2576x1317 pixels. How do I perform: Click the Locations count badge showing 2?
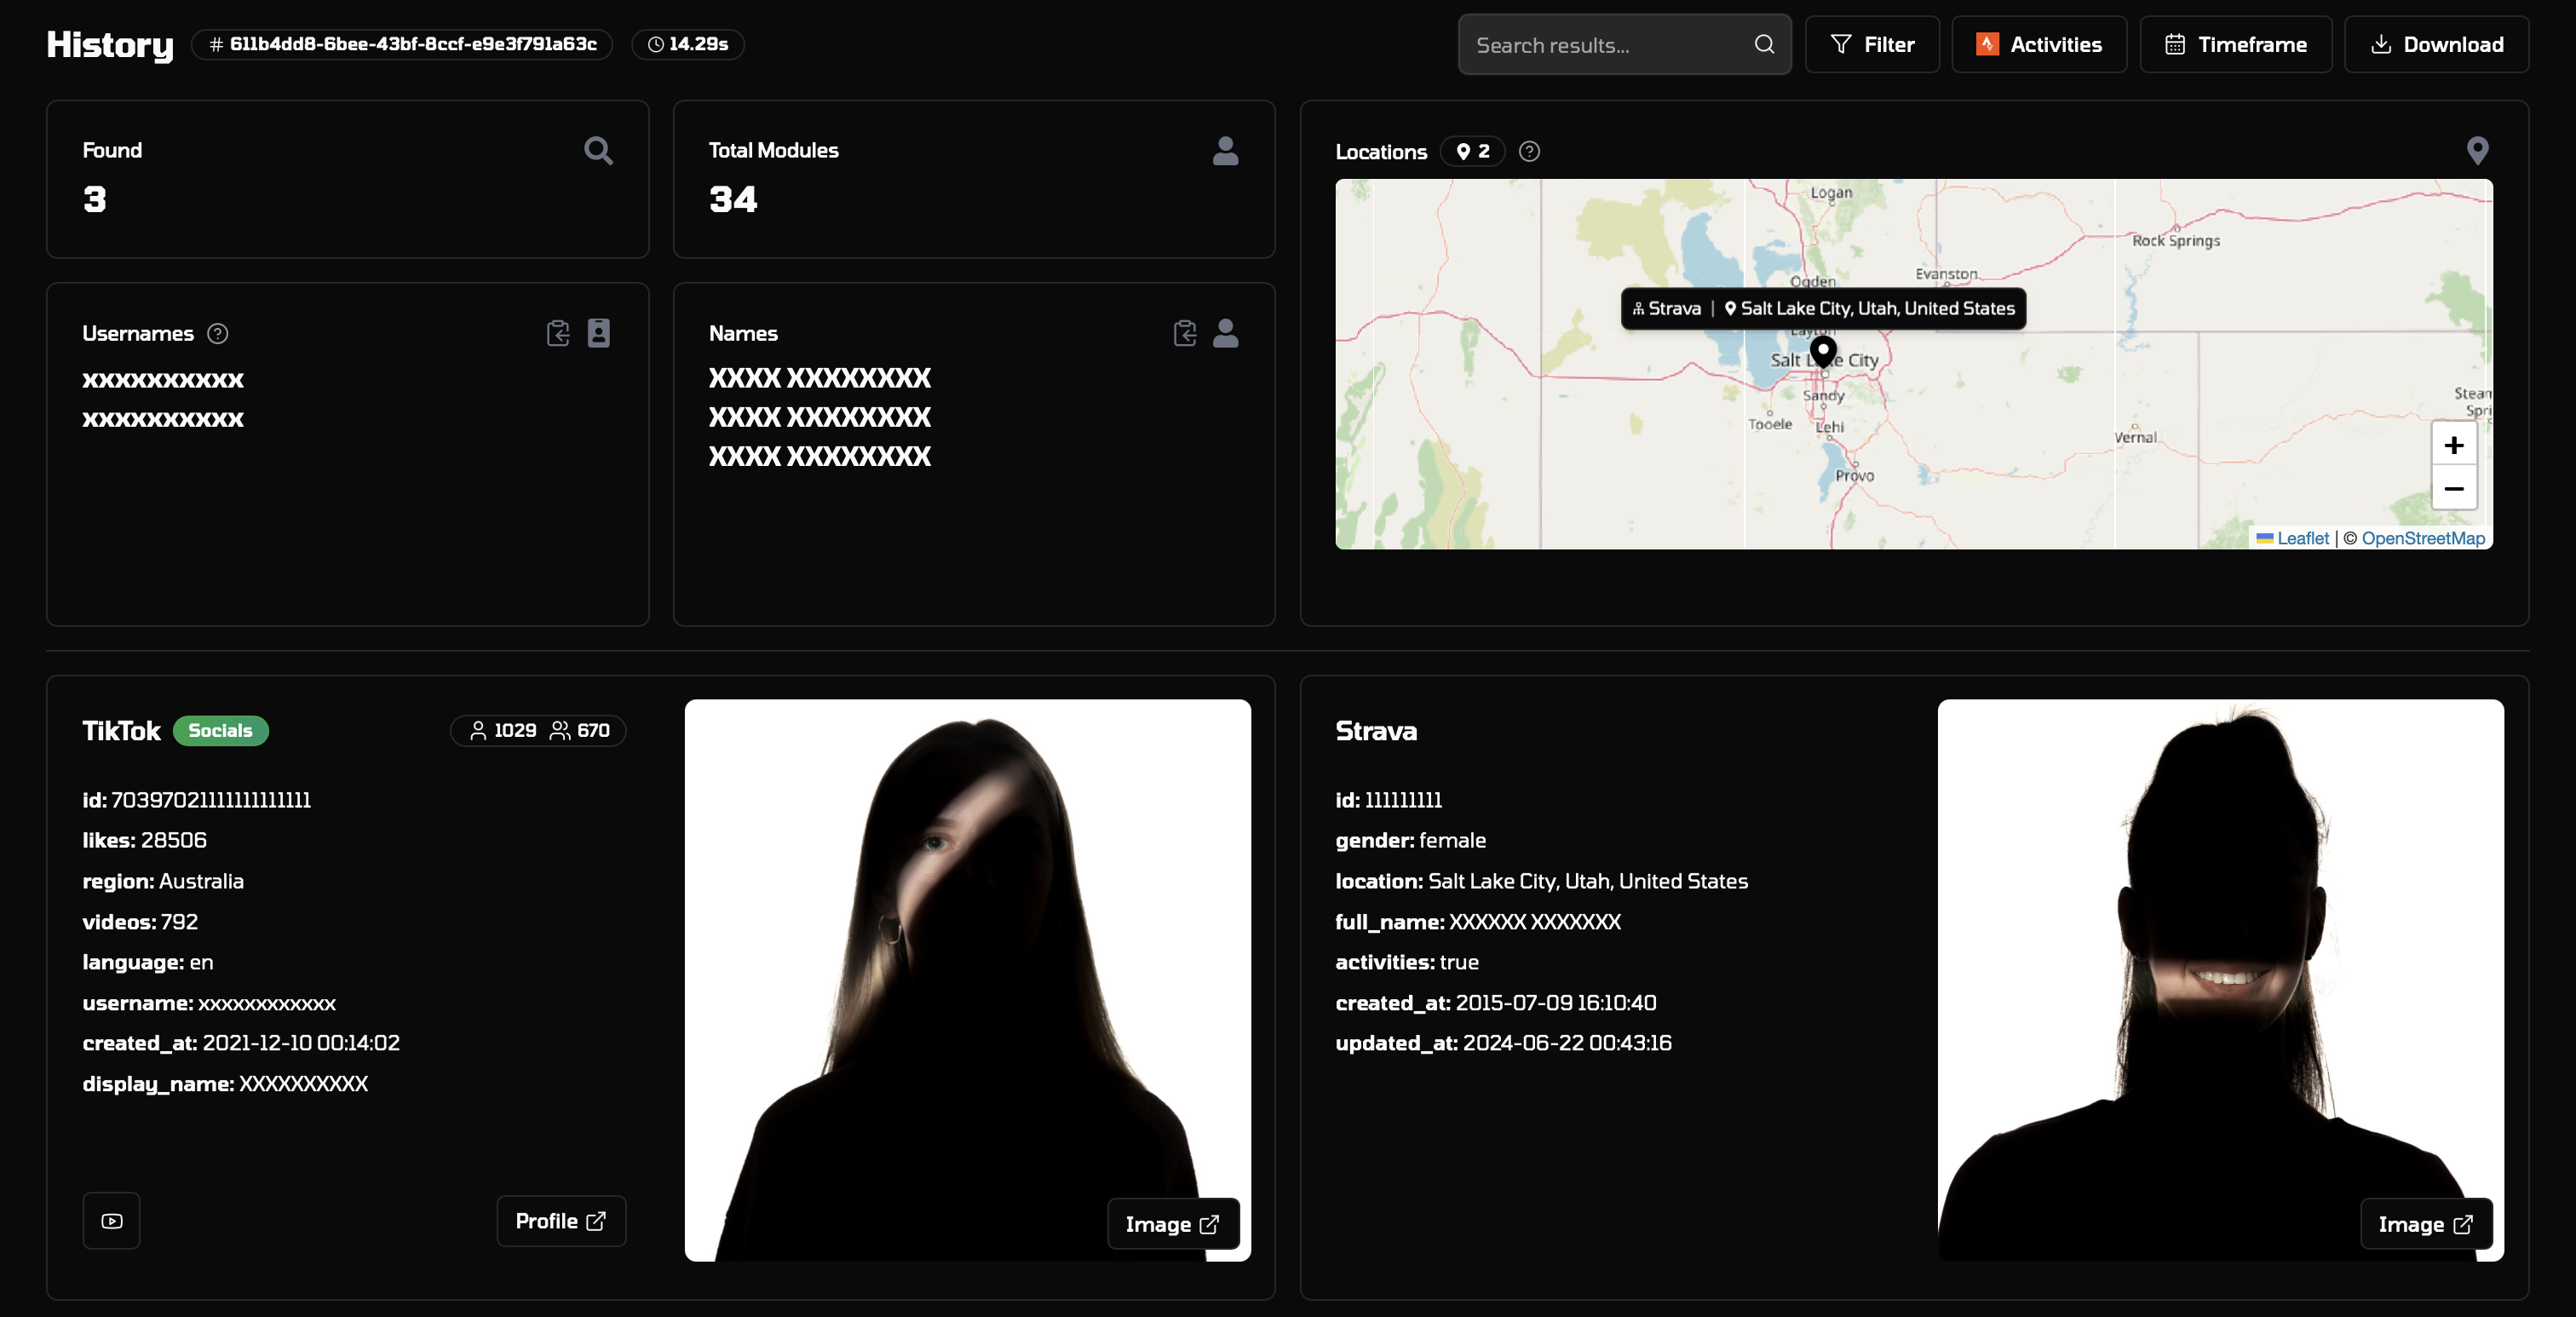tap(1473, 151)
